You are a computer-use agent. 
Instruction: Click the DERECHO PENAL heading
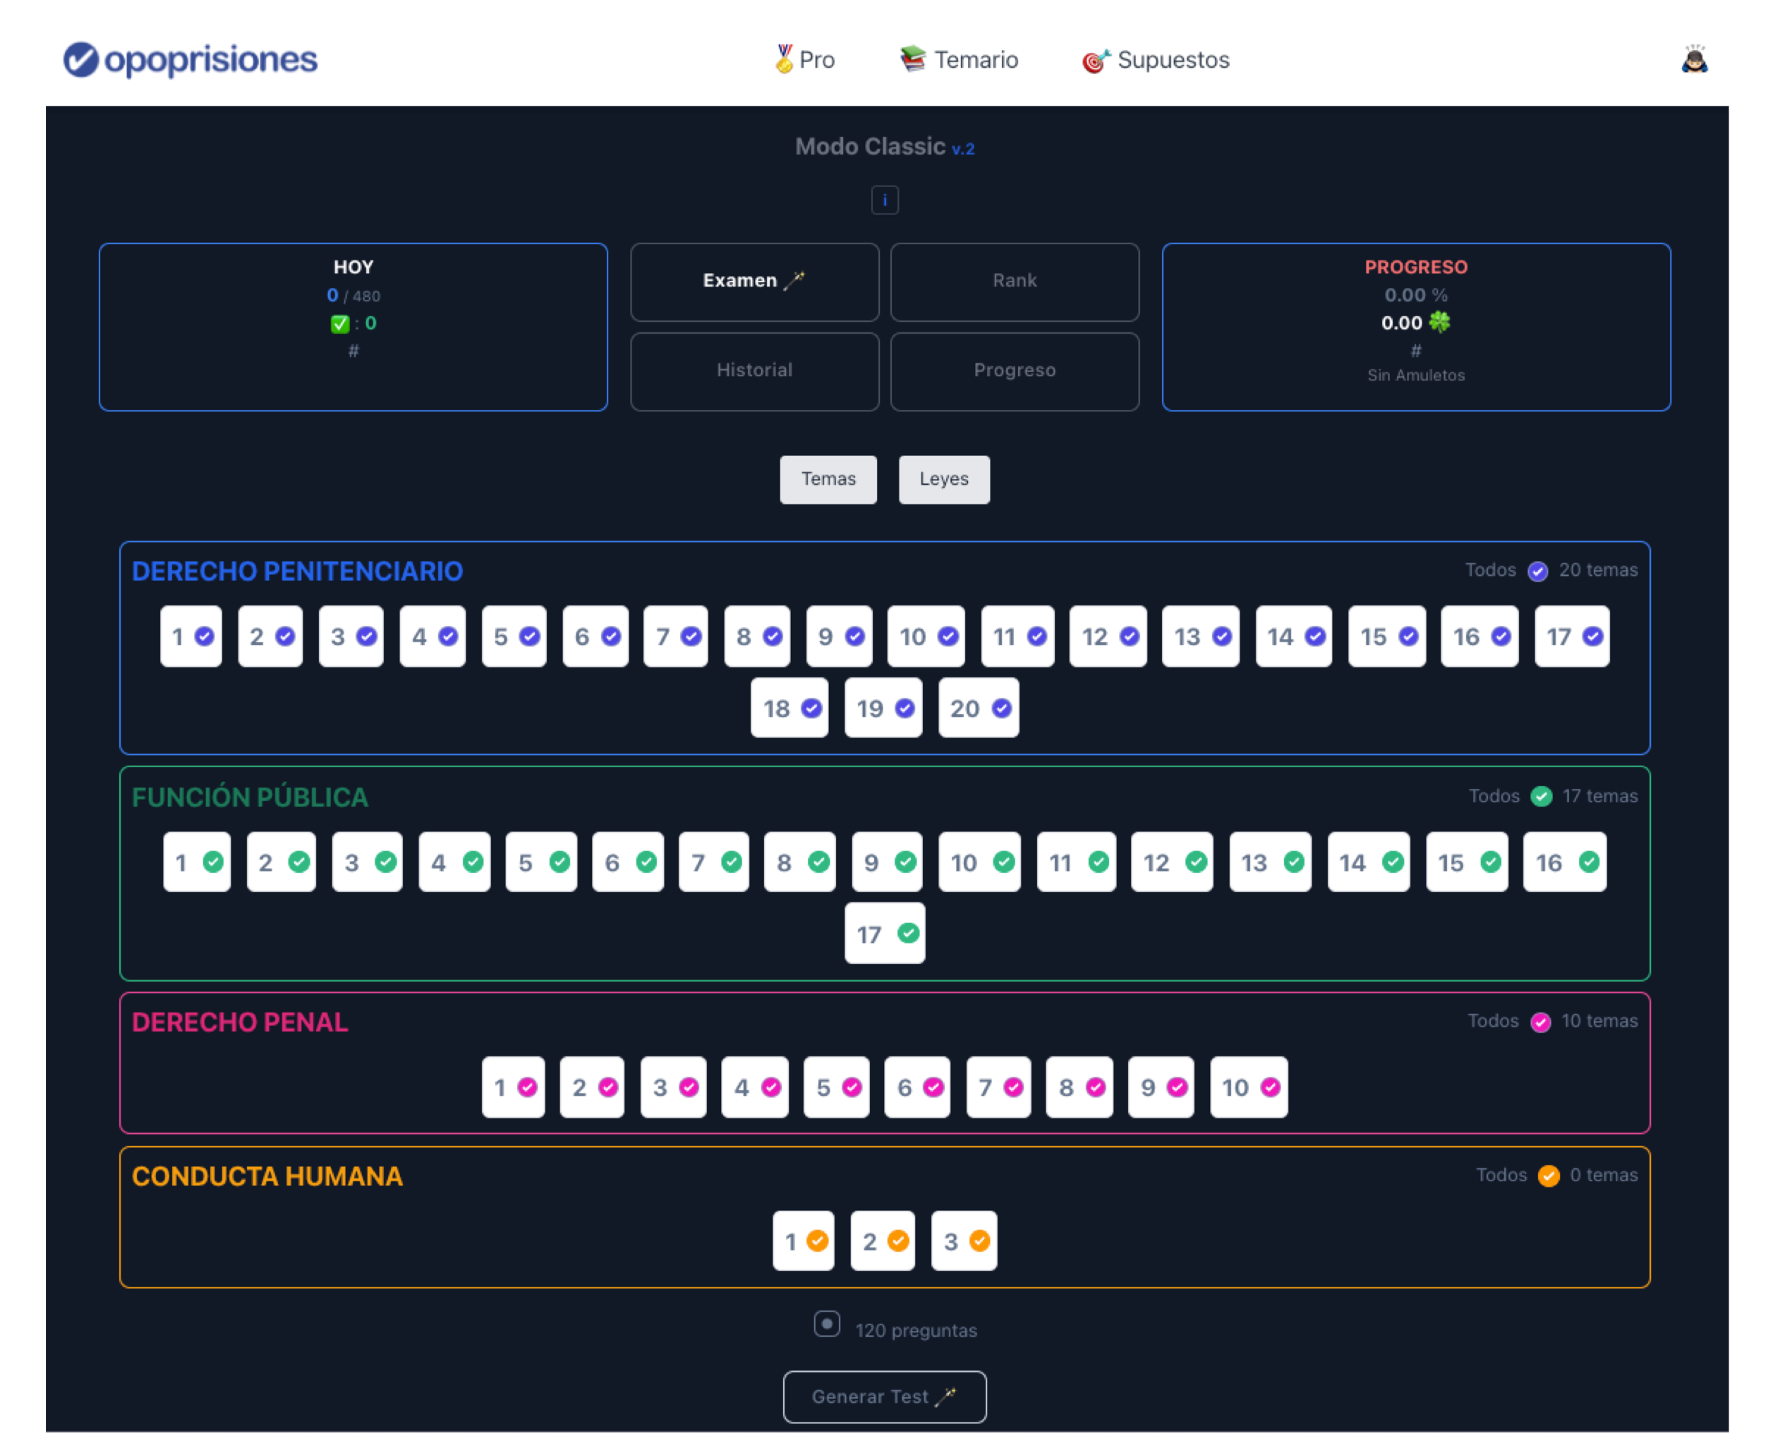click(240, 1022)
